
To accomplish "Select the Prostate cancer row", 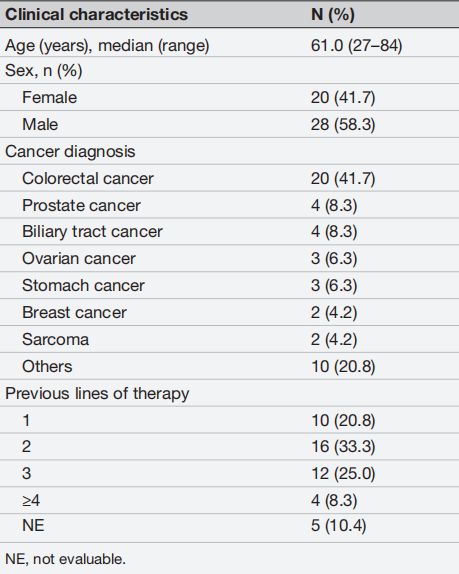I will pyautogui.click(x=230, y=205).
